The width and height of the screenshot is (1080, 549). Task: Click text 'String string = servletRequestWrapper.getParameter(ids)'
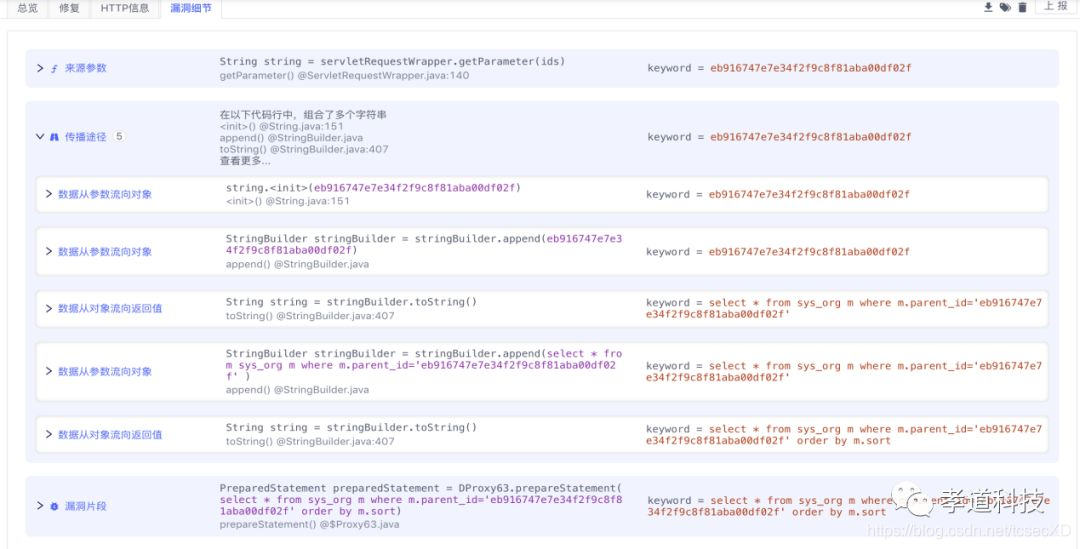(393, 61)
